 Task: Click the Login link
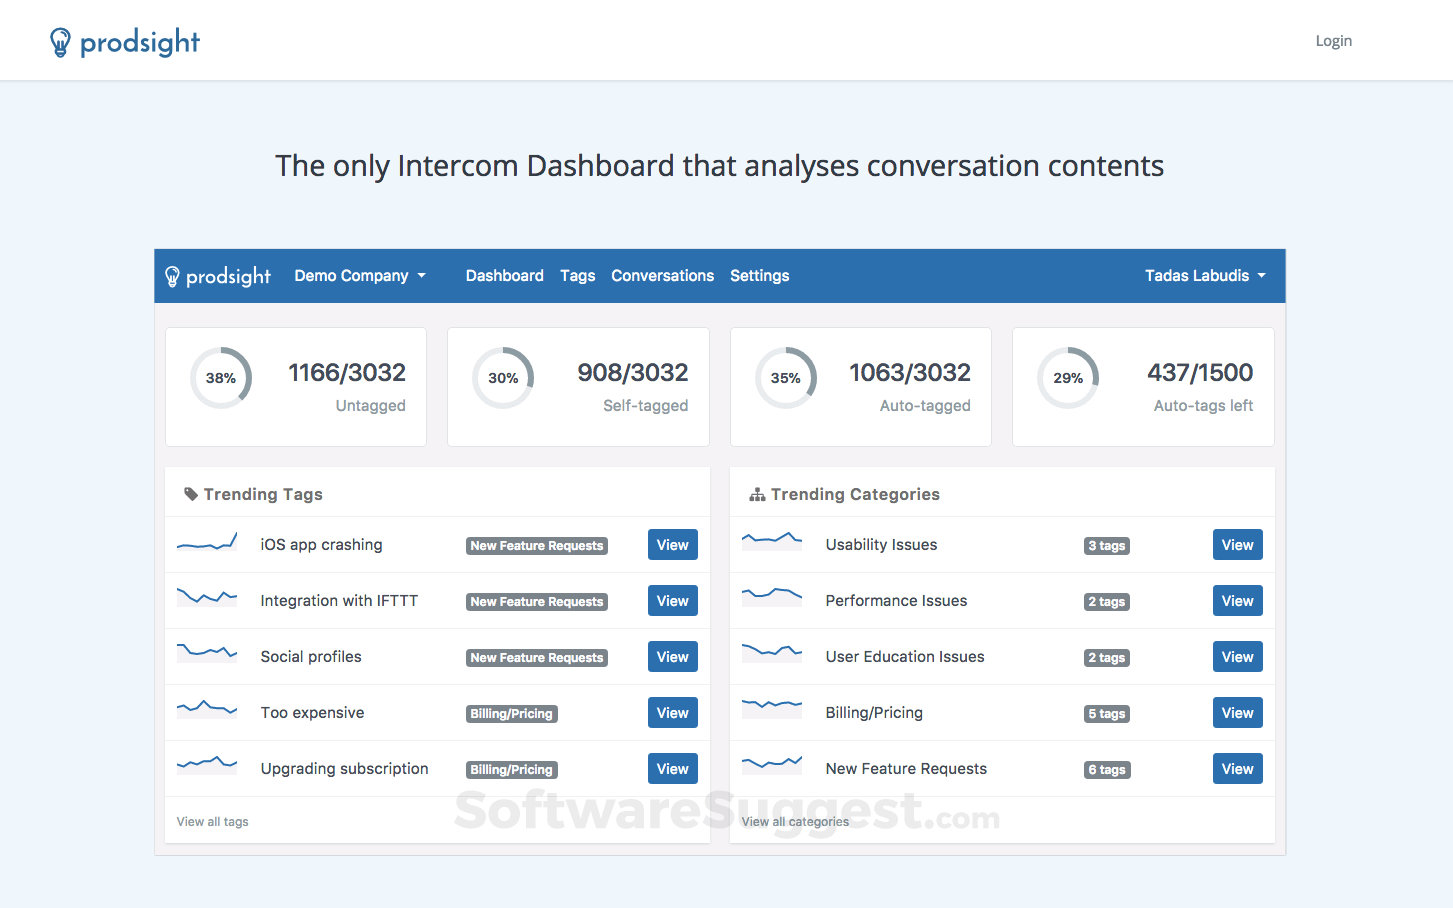click(1333, 41)
